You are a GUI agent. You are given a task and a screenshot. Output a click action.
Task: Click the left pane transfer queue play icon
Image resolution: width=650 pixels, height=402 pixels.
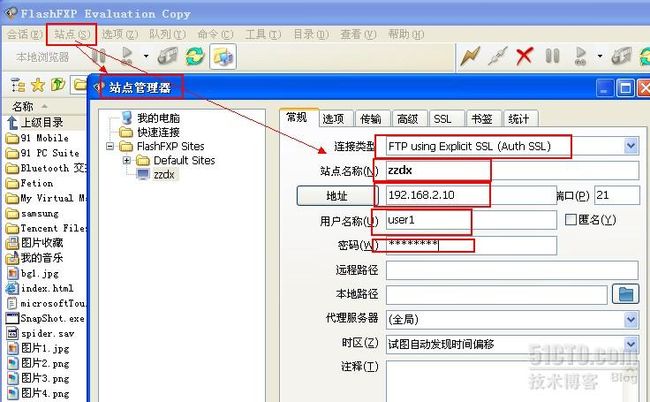[127, 56]
